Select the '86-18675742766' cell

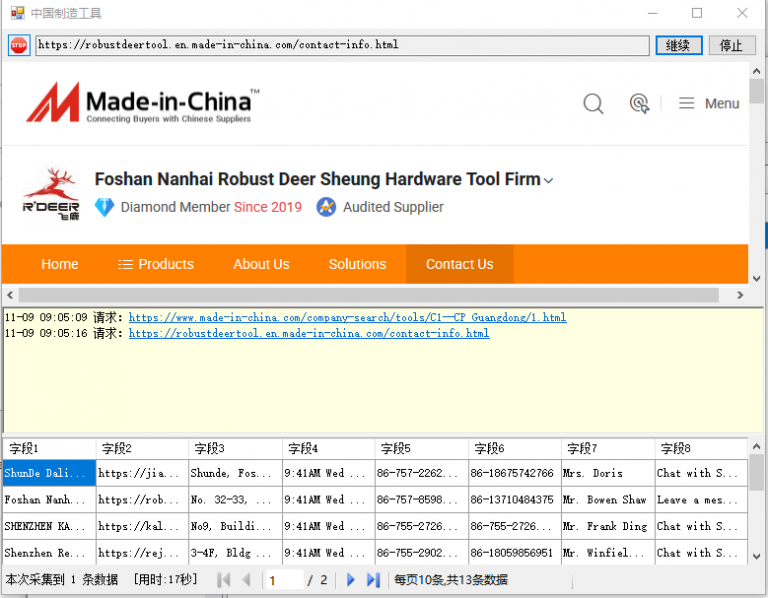(515, 473)
